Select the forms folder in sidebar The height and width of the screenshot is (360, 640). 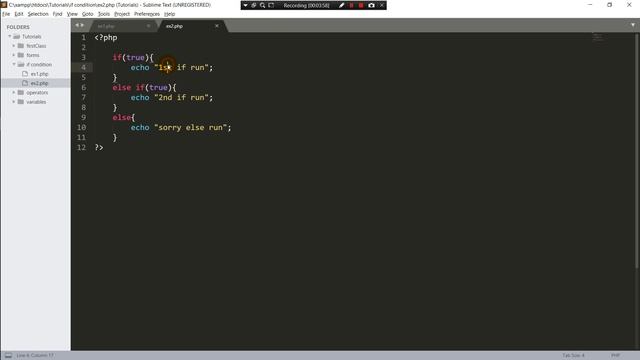coord(33,55)
